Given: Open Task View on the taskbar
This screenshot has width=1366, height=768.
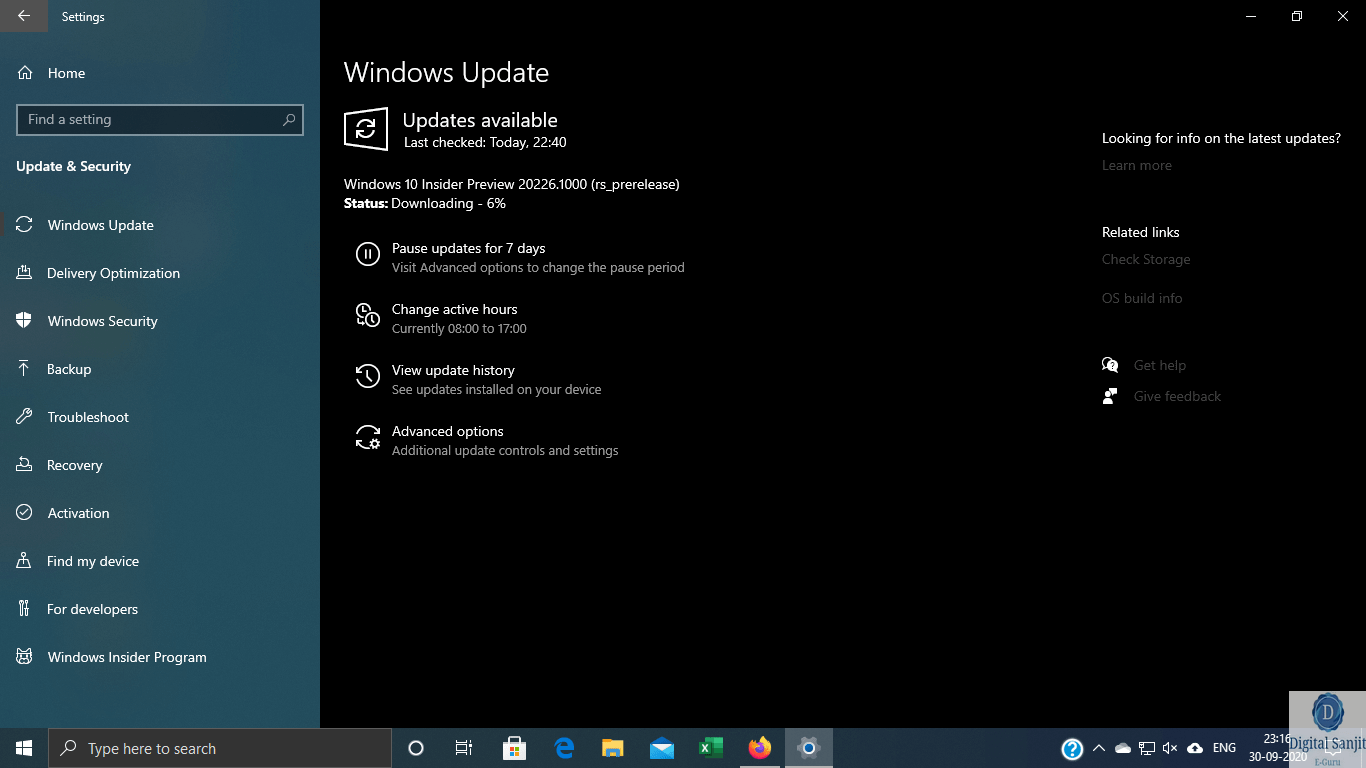Looking at the screenshot, I should [464, 748].
